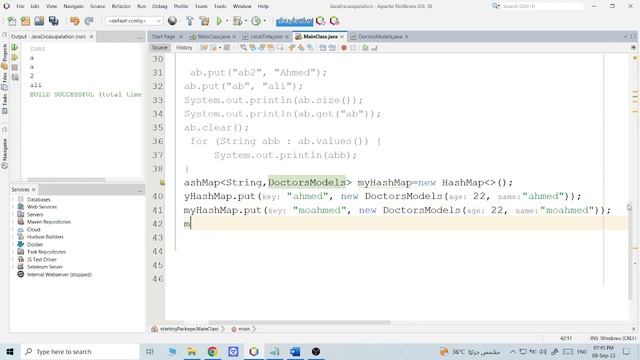This screenshot has height=360, width=640.
Task: Click the Find Selection magnifier in the editor toolbar
Action: (243, 48)
